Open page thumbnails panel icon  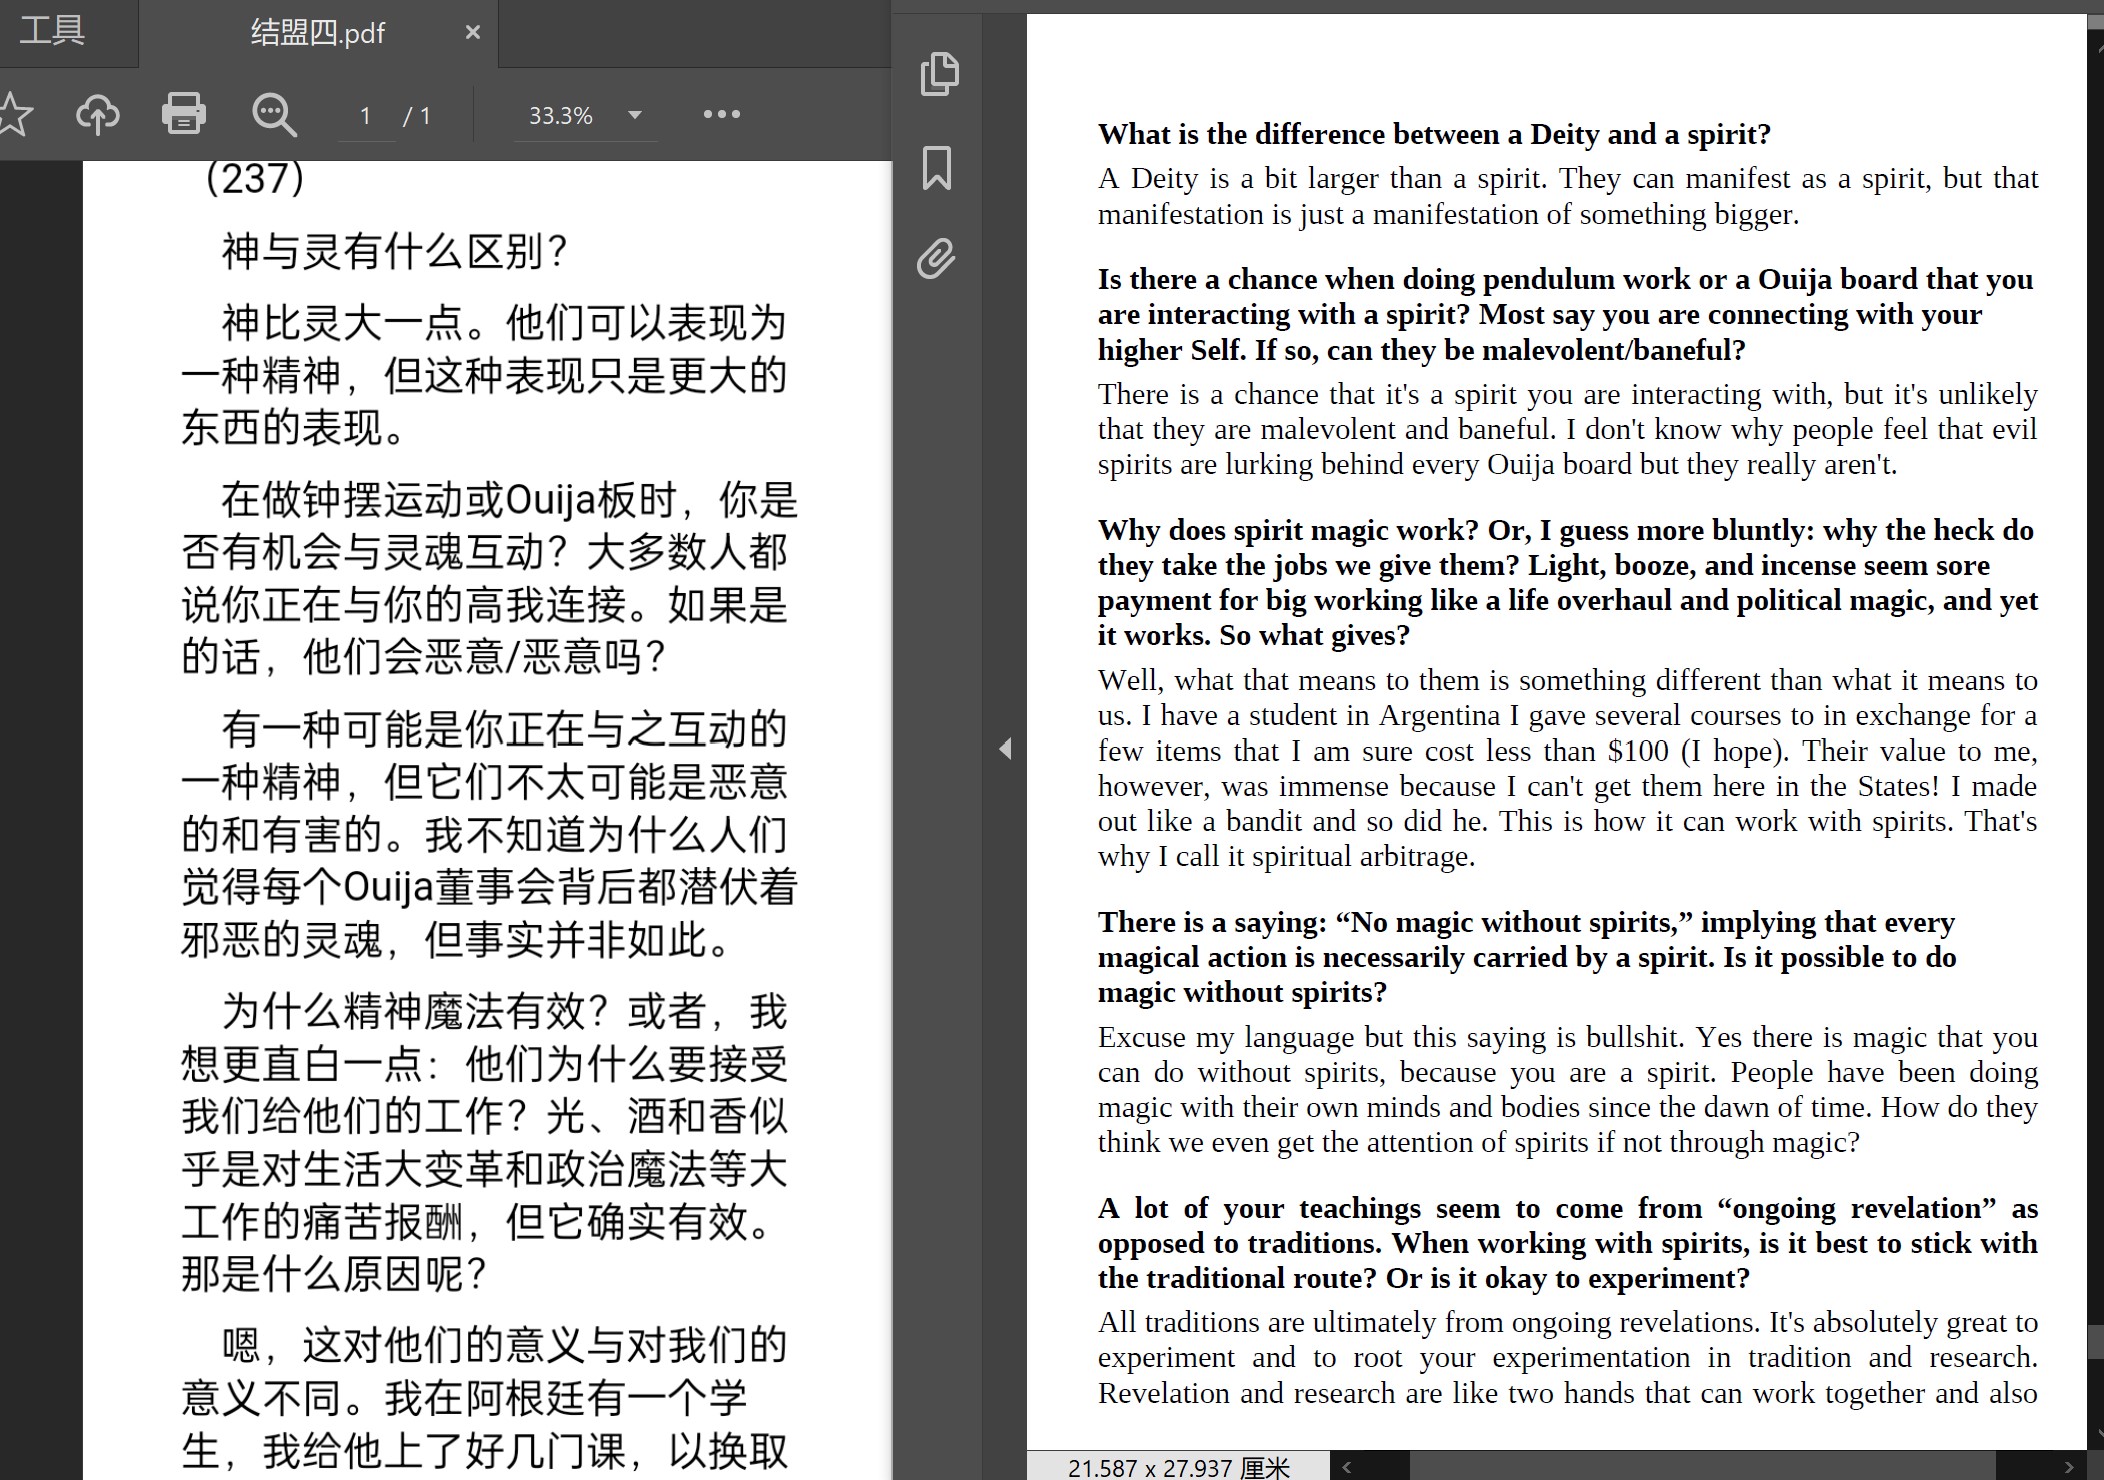(938, 74)
